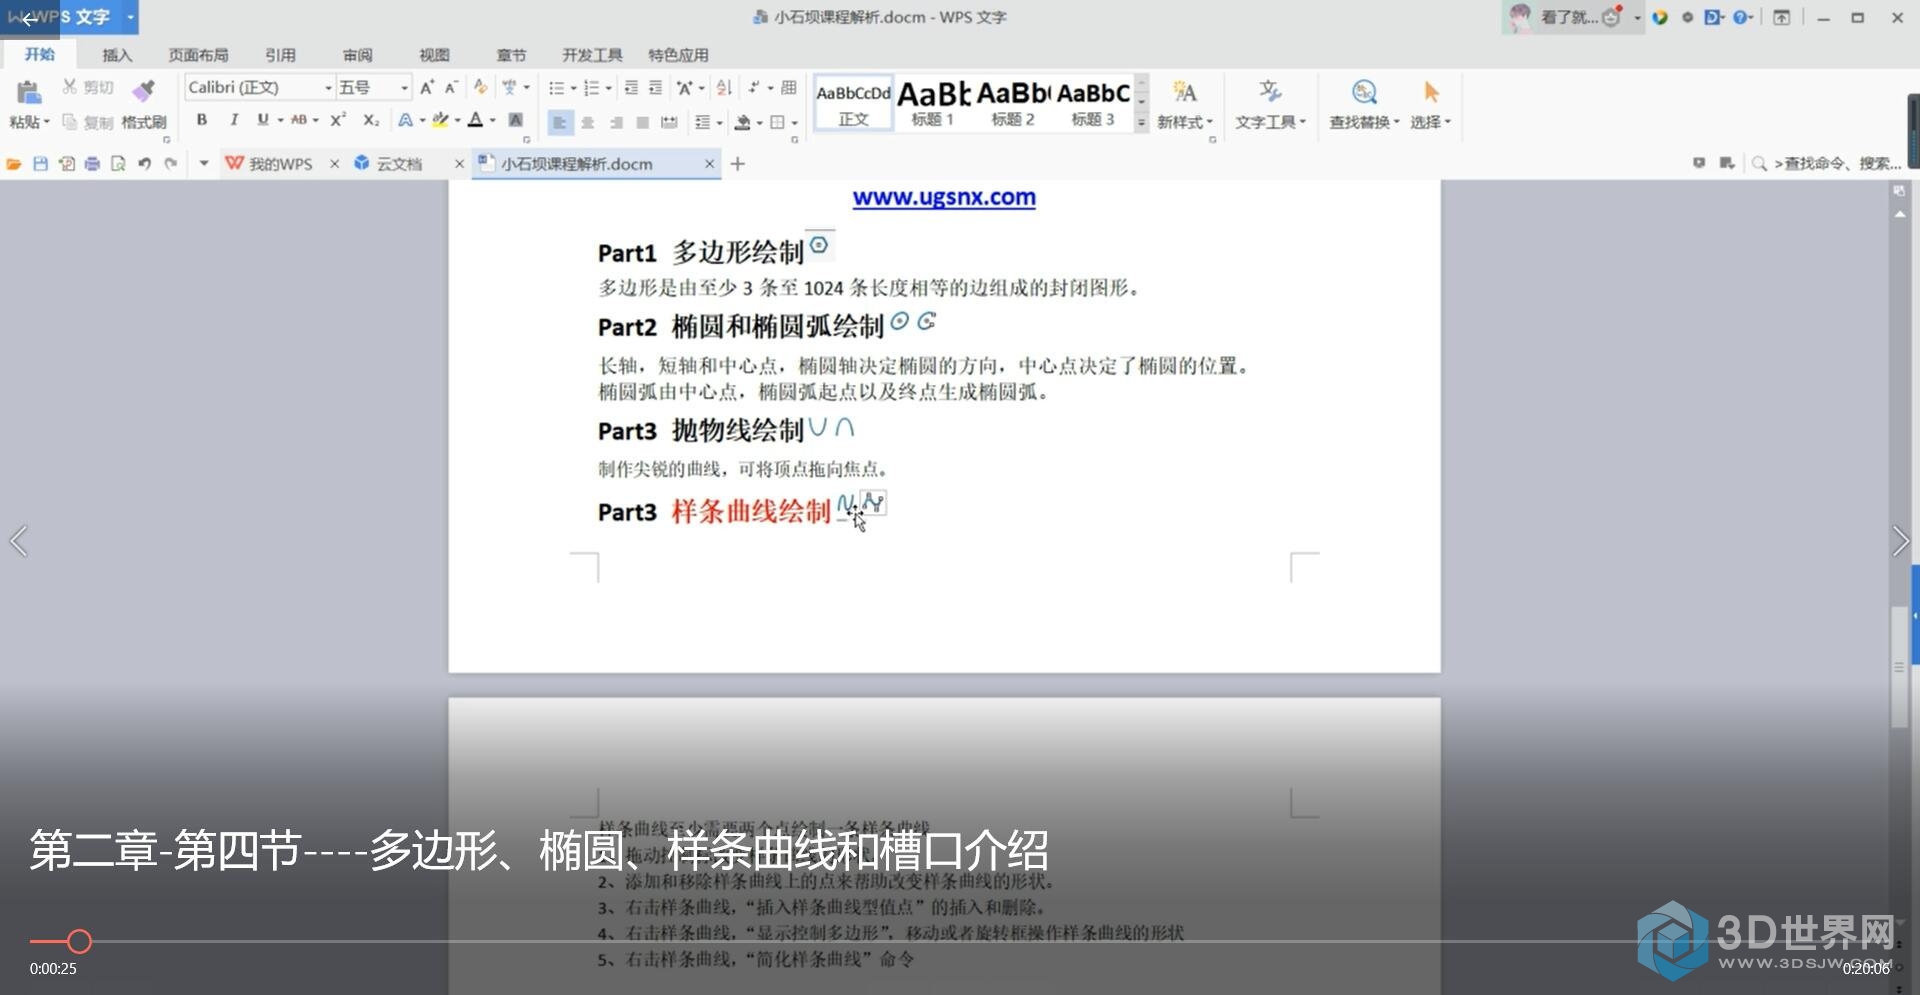Click the text highlight color marker
Image resolution: width=1920 pixels, height=995 pixels.
click(440, 120)
